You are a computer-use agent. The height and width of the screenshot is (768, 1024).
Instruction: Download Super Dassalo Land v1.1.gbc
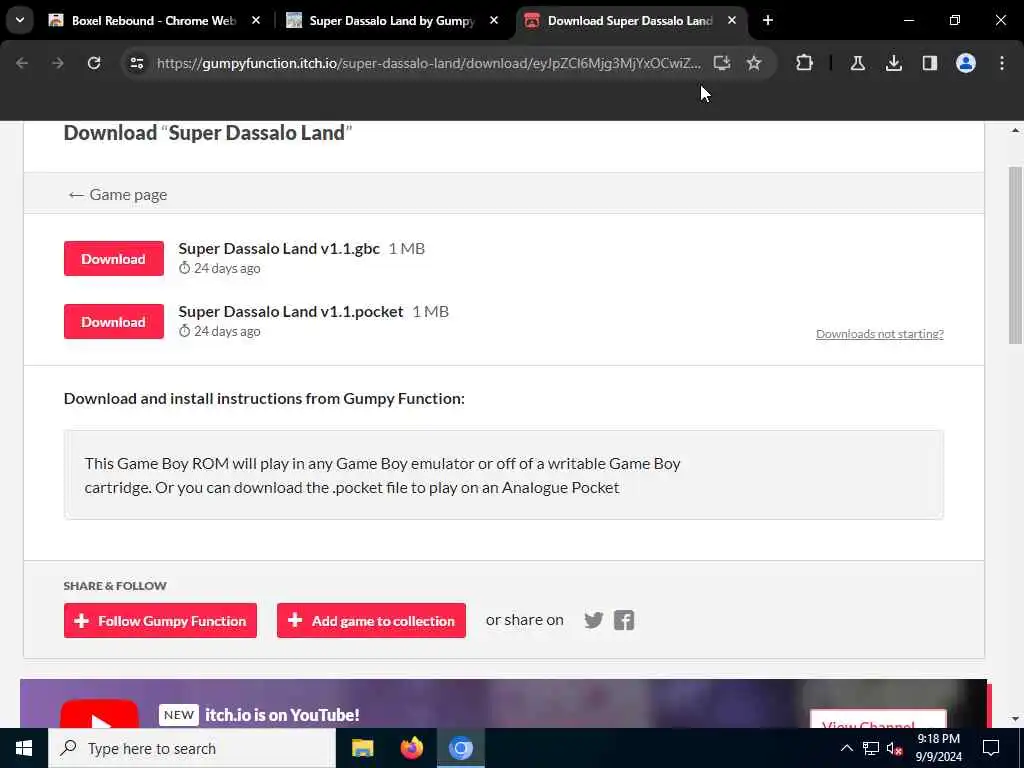pos(114,259)
